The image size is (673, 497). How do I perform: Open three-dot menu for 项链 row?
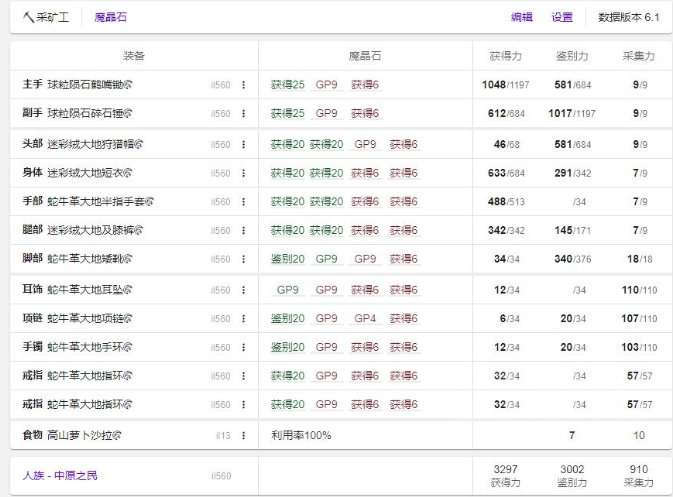243,318
